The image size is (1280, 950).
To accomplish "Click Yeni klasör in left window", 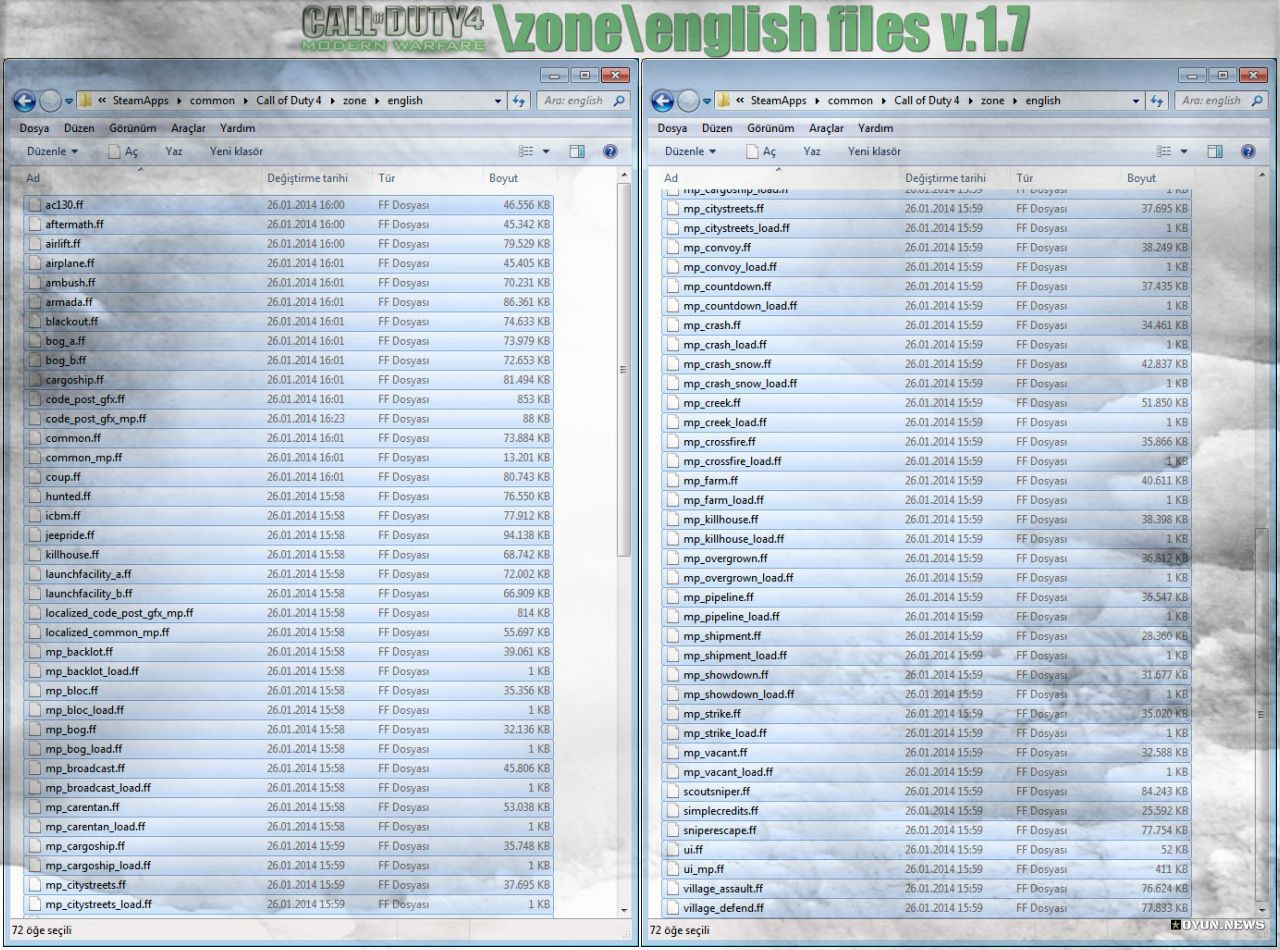I will [236, 152].
